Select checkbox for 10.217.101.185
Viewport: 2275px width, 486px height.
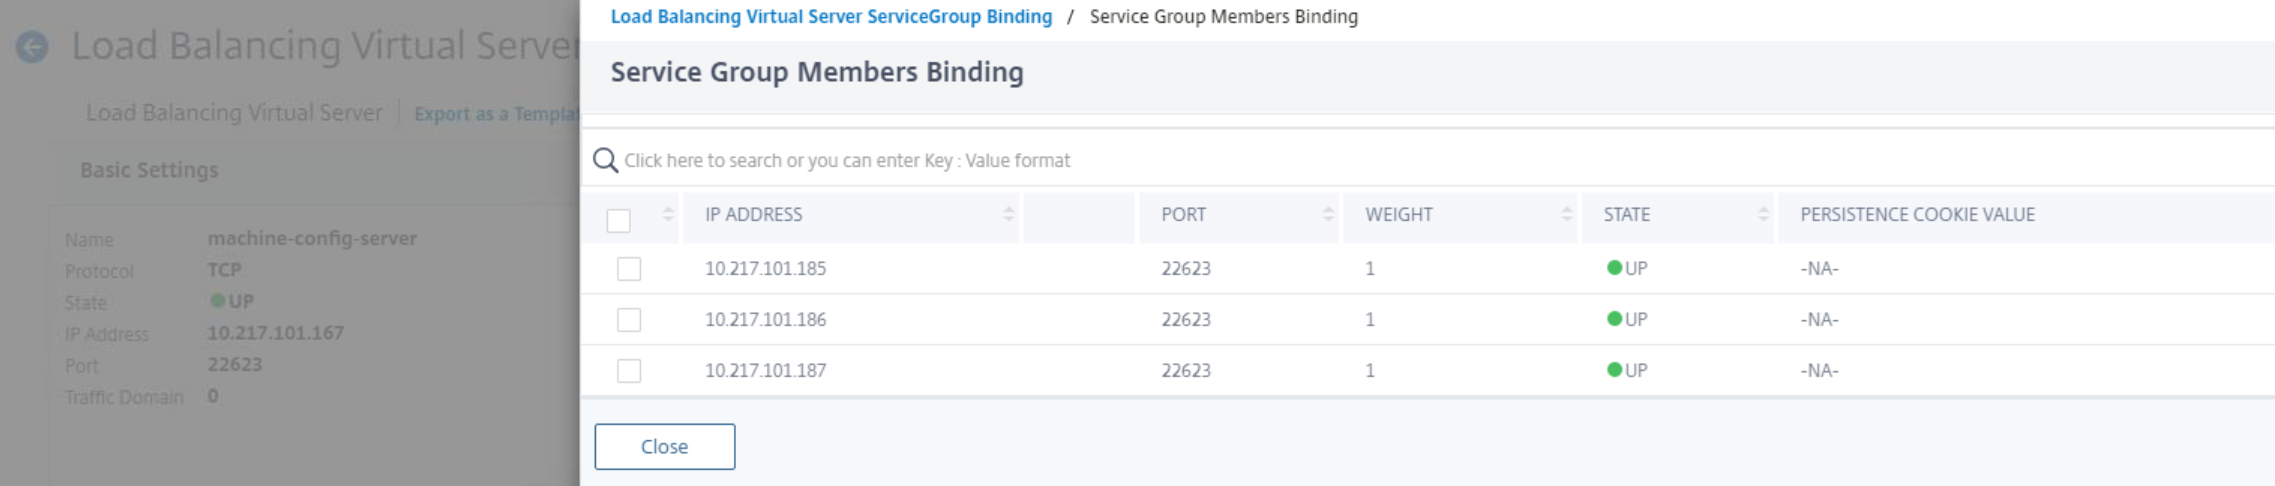(629, 269)
